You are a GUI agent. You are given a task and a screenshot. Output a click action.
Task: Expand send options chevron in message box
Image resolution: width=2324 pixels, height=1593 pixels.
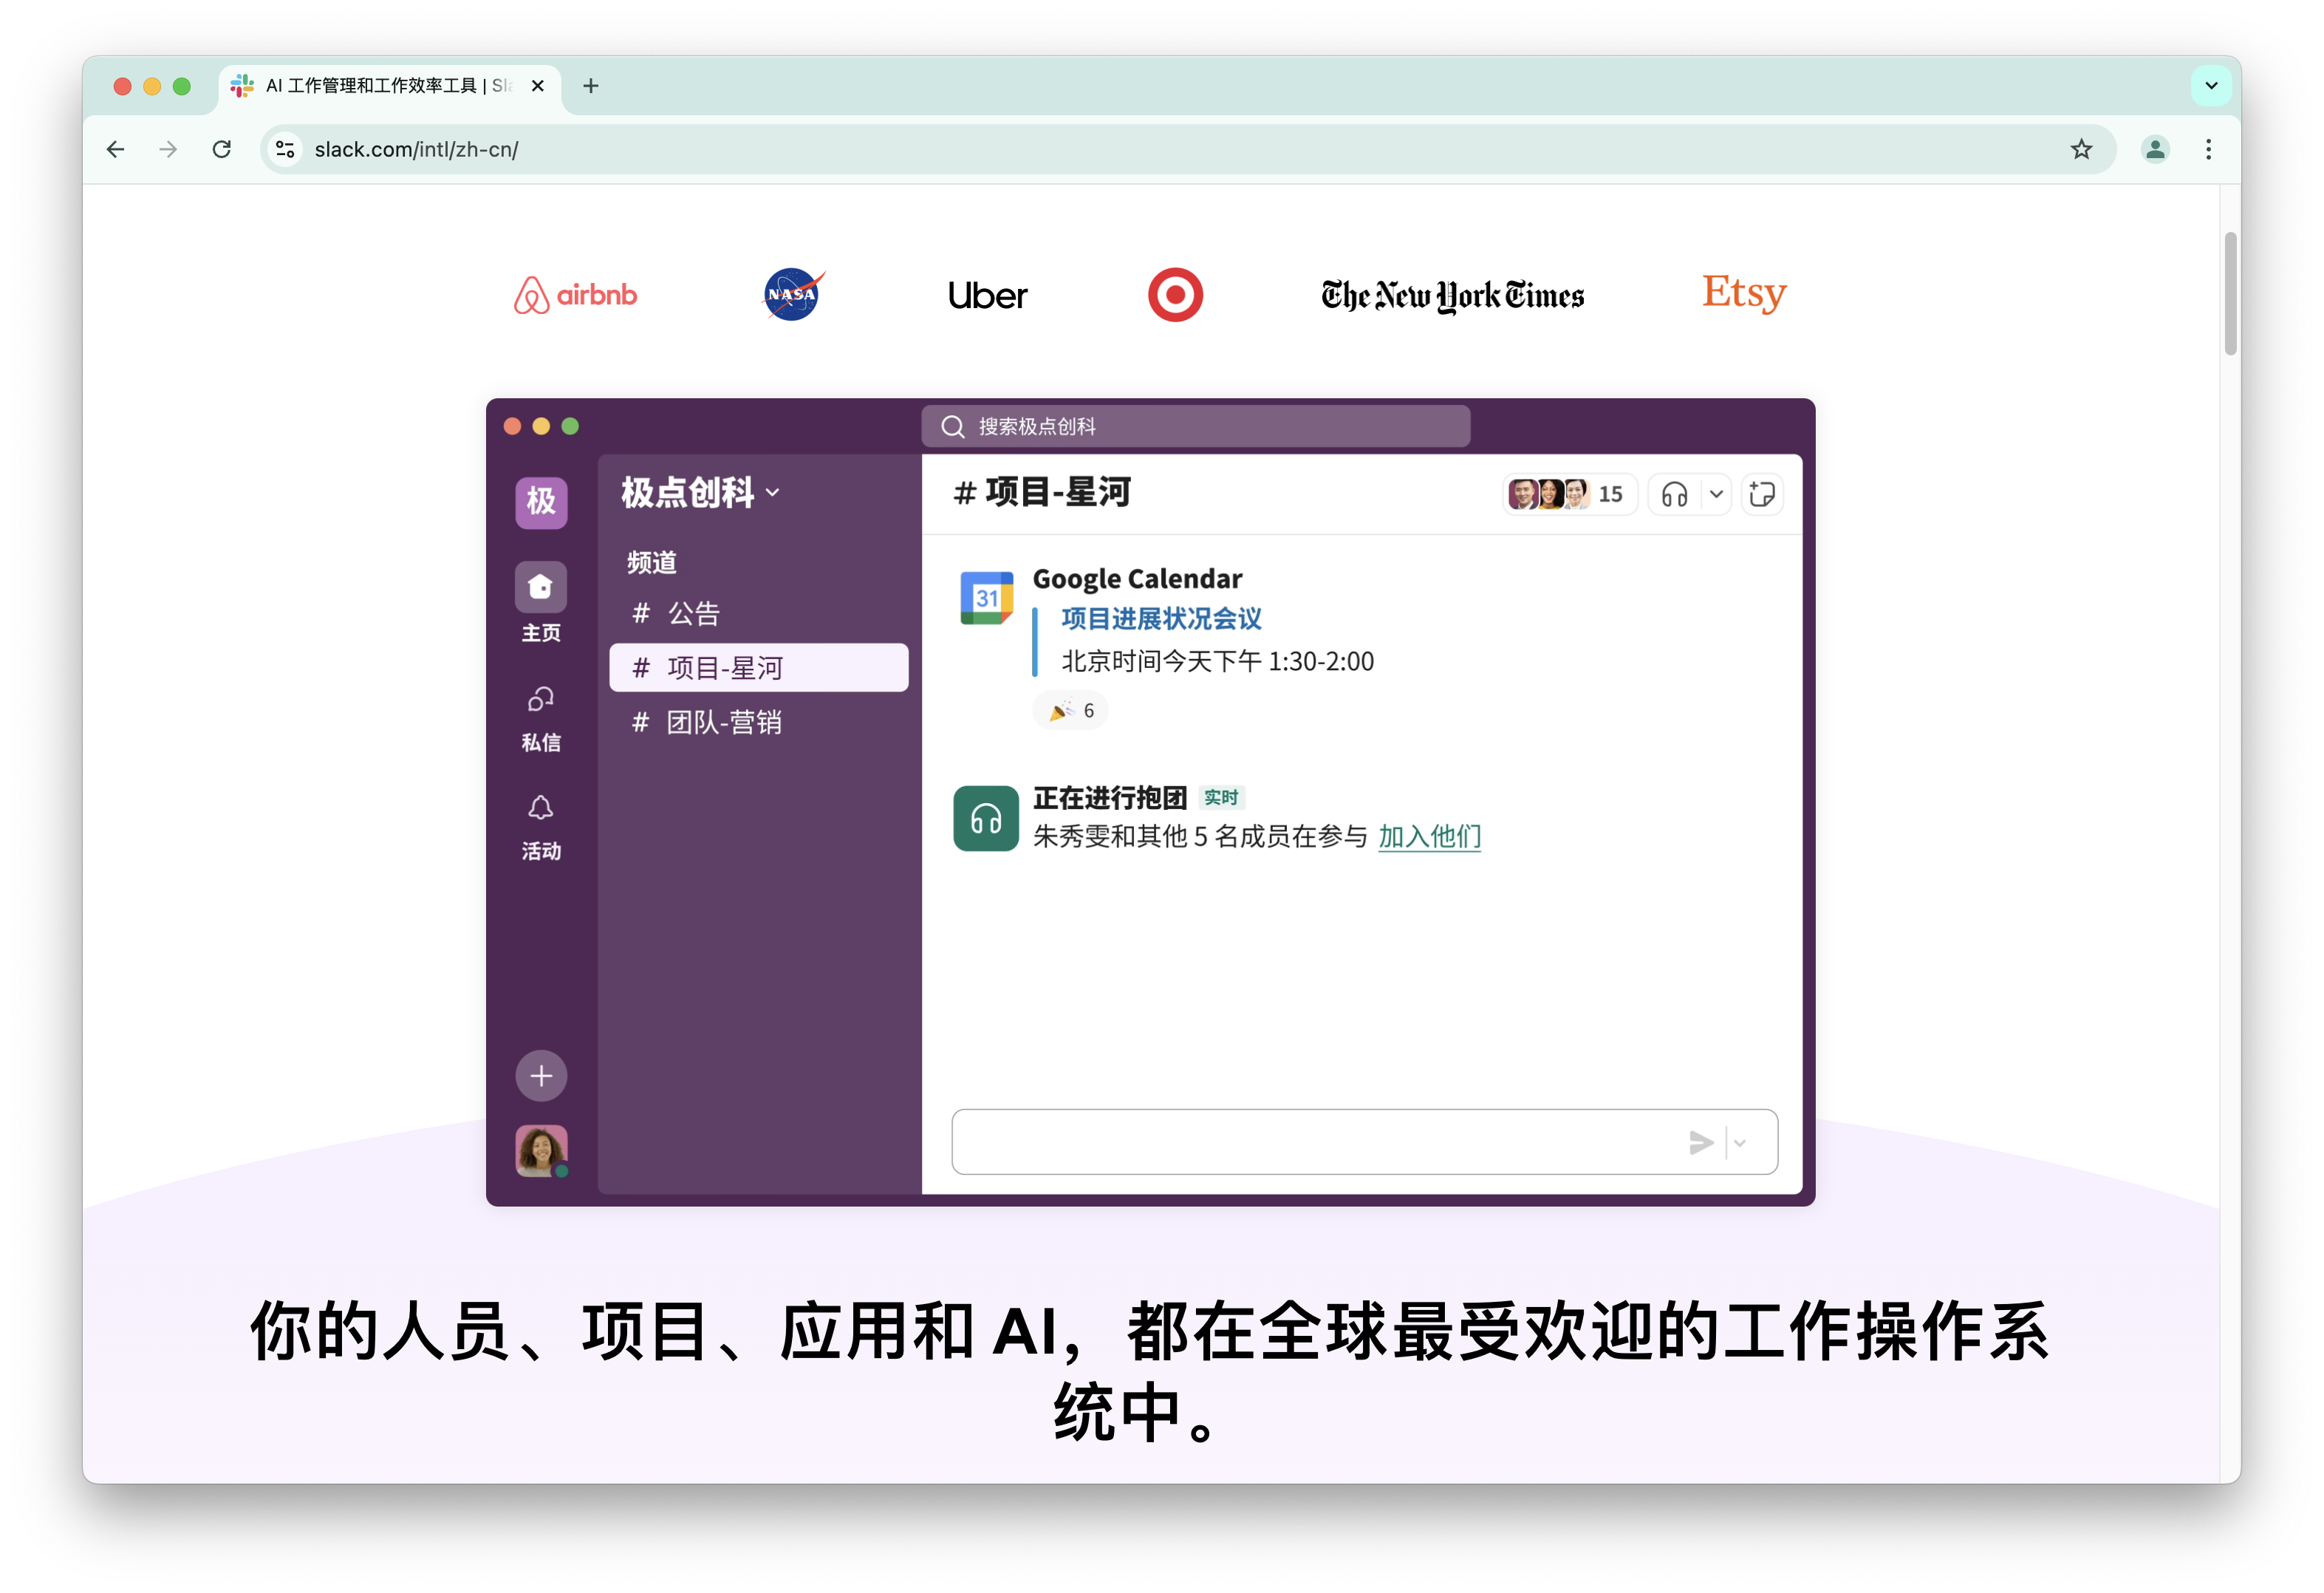(1740, 1142)
